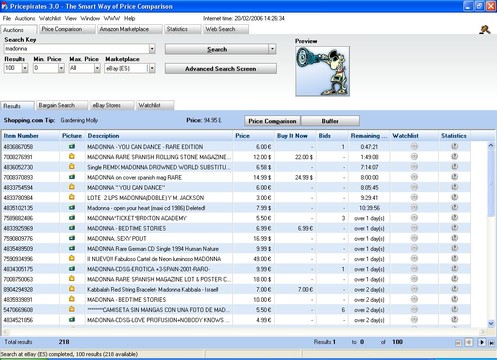Open statistics for item 4833754594
Viewport: 497px width, 360px height.
(x=454, y=187)
